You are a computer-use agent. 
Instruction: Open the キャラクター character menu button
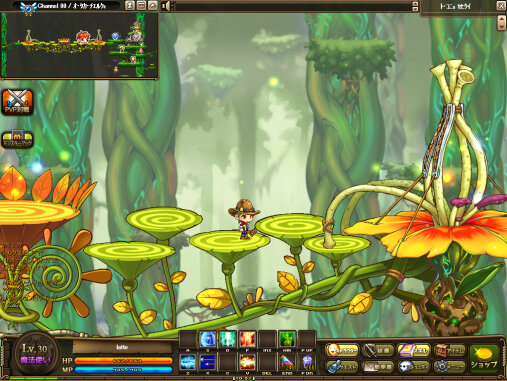342,350
